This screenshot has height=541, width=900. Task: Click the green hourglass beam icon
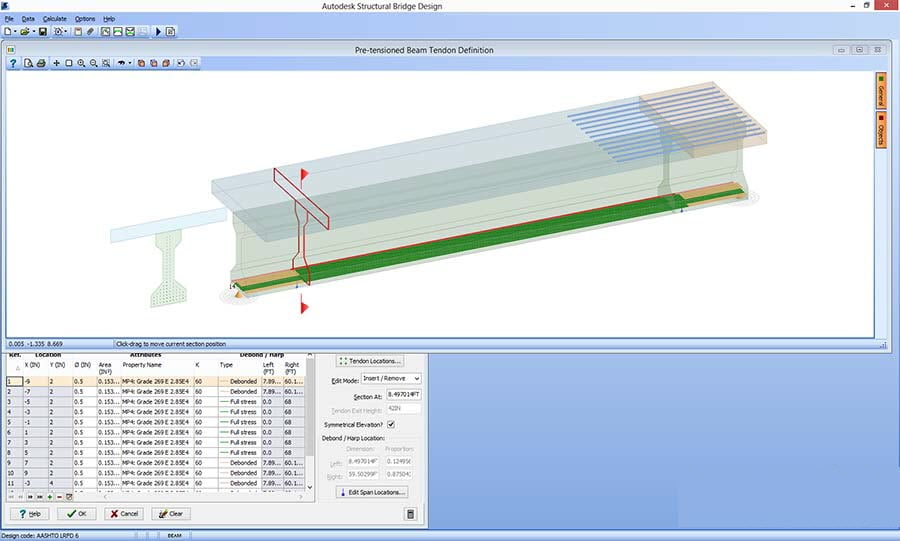pos(130,32)
